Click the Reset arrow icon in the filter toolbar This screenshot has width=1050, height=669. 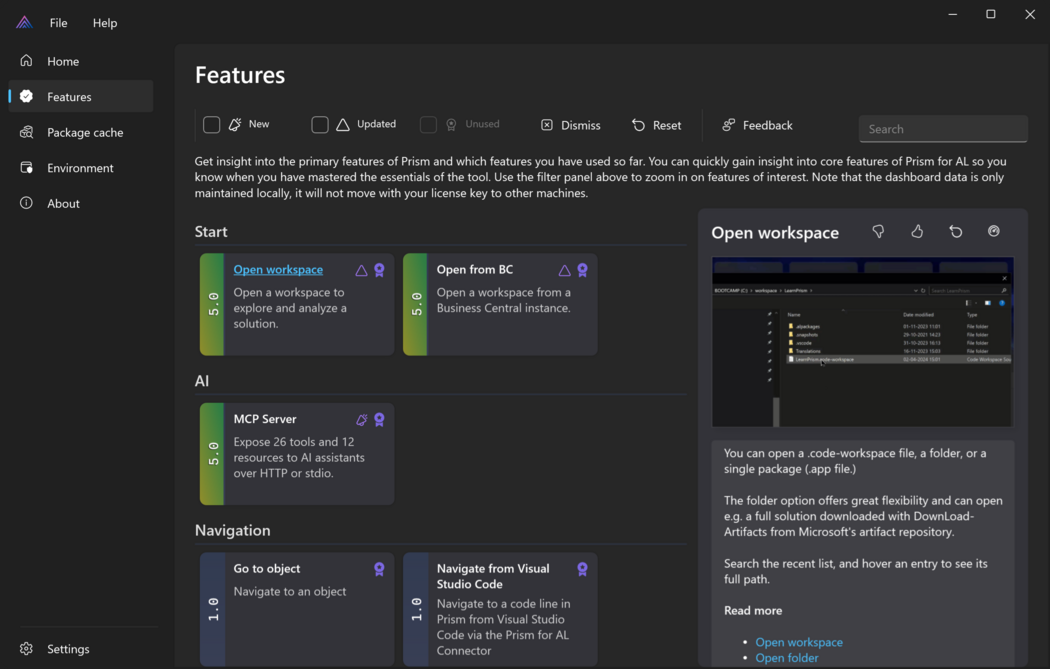638,125
